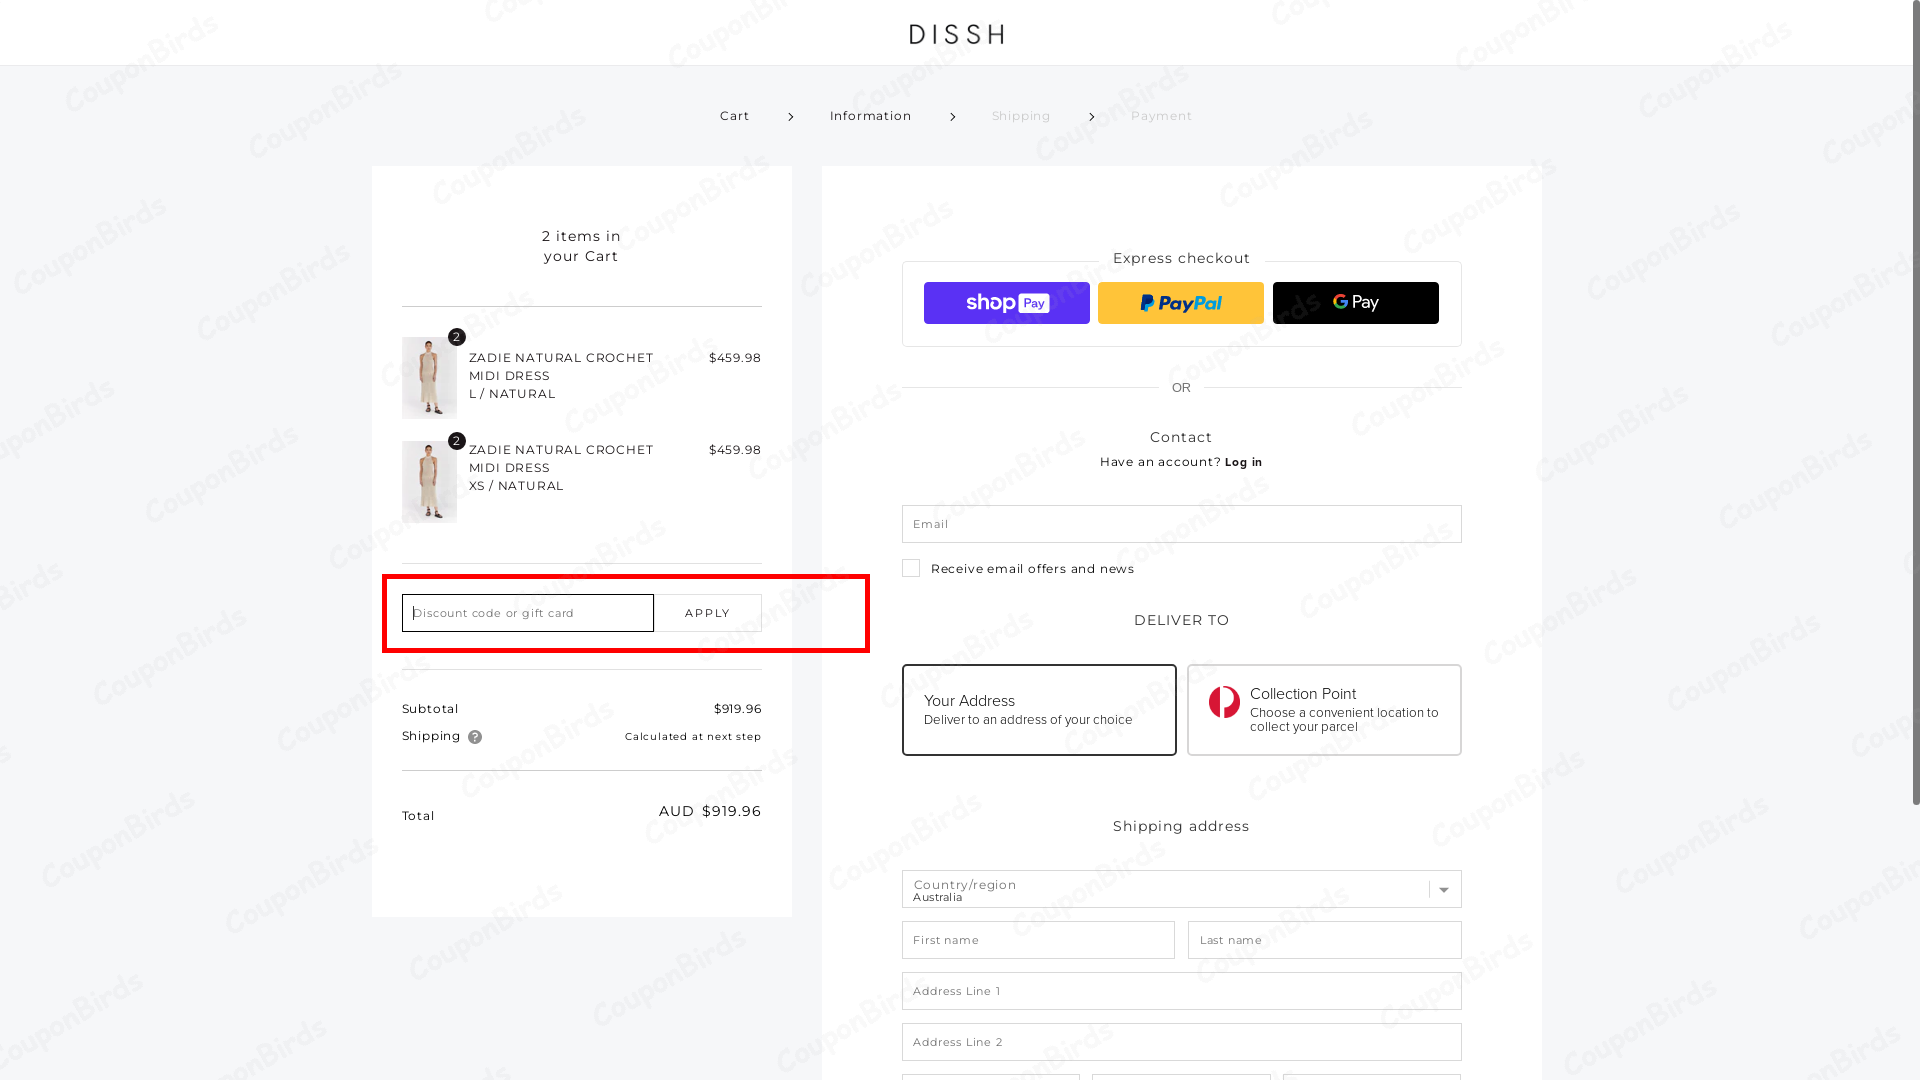Choose Google Pay payment option
The width and height of the screenshot is (1920, 1080).
[x=1355, y=302]
